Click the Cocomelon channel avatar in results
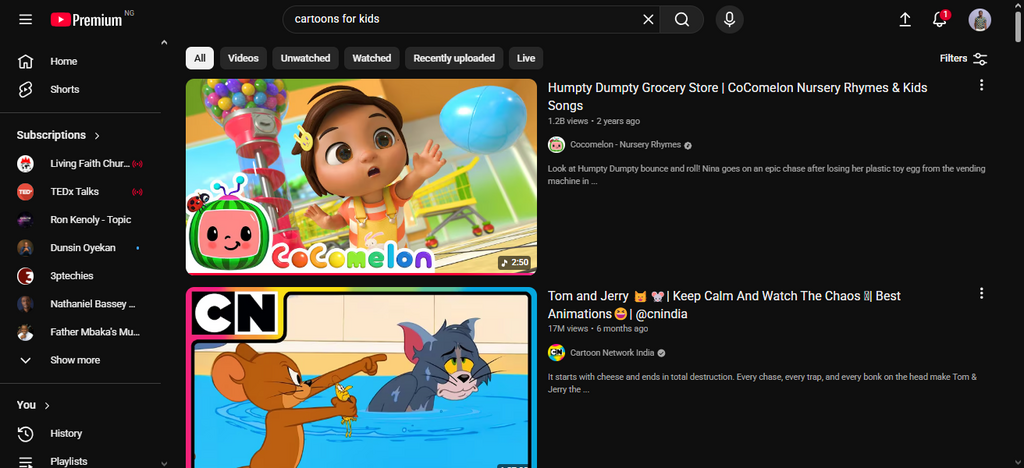The height and width of the screenshot is (468, 1024). pyautogui.click(x=556, y=145)
